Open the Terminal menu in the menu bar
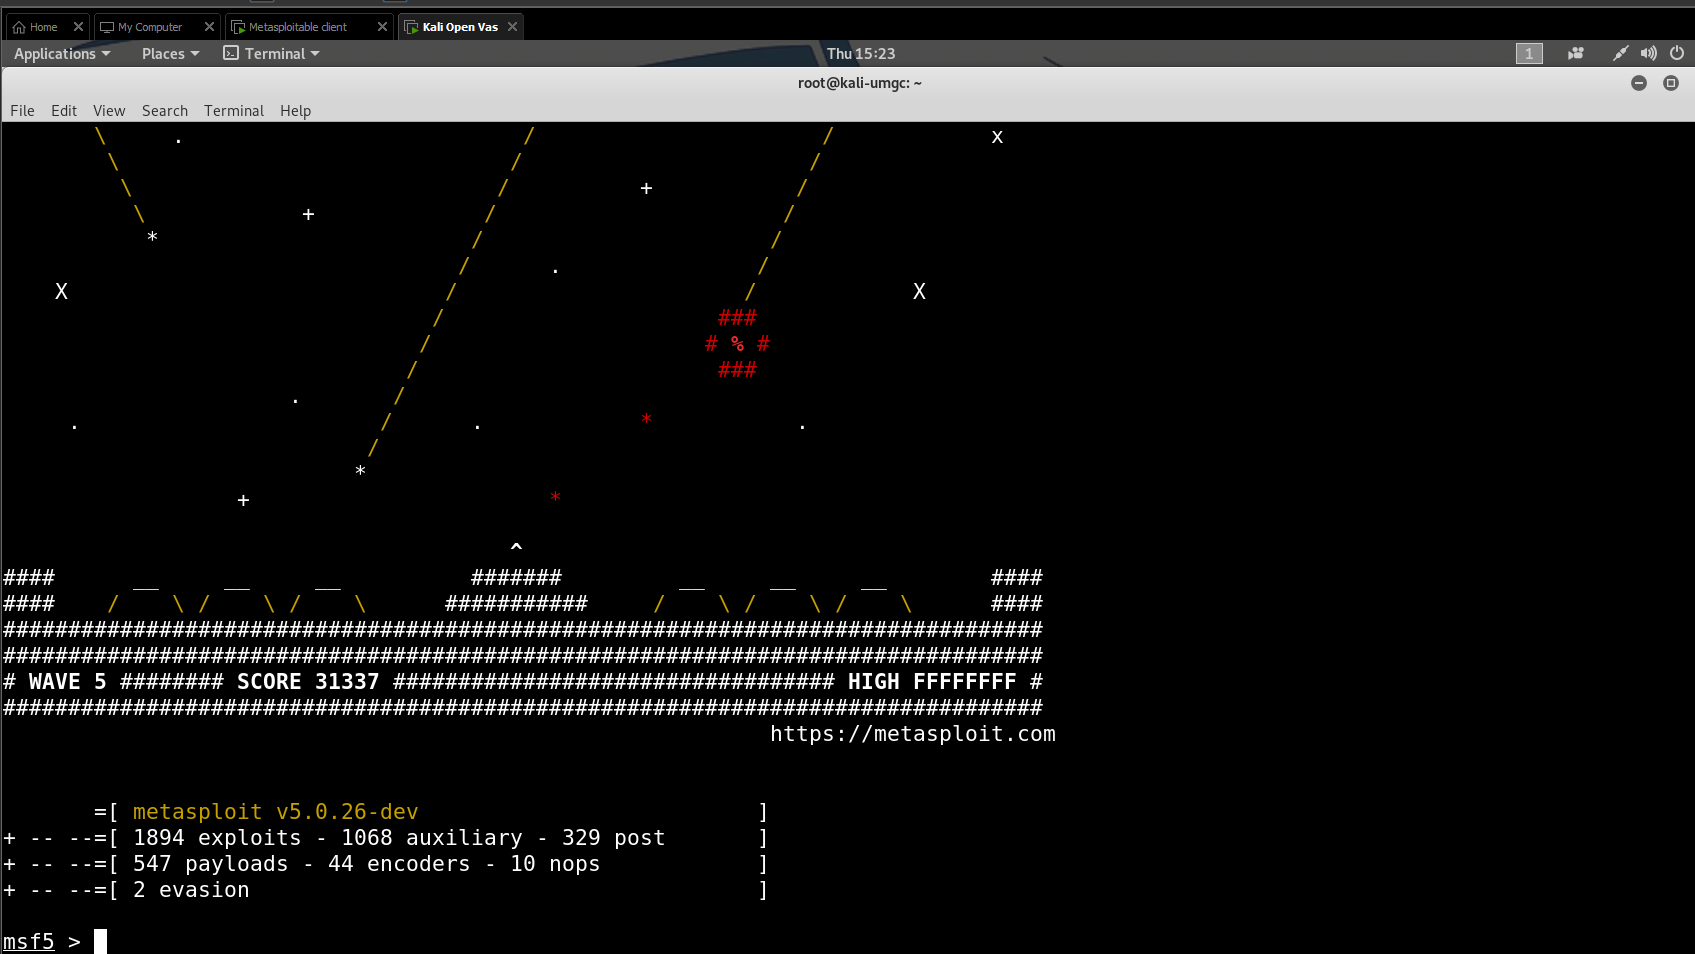Image resolution: width=1695 pixels, height=954 pixels. pos(234,111)
